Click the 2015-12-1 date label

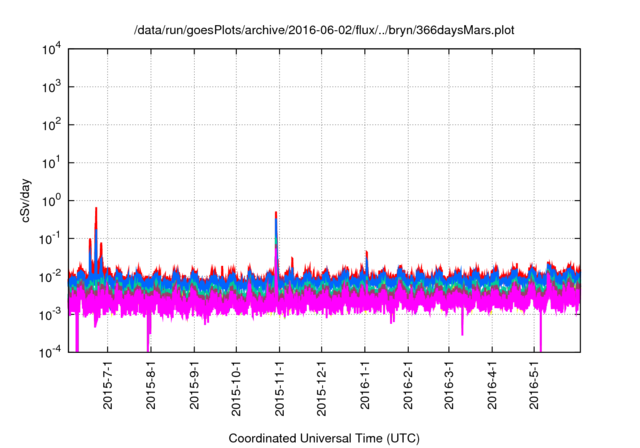click(x=322, y=388)
